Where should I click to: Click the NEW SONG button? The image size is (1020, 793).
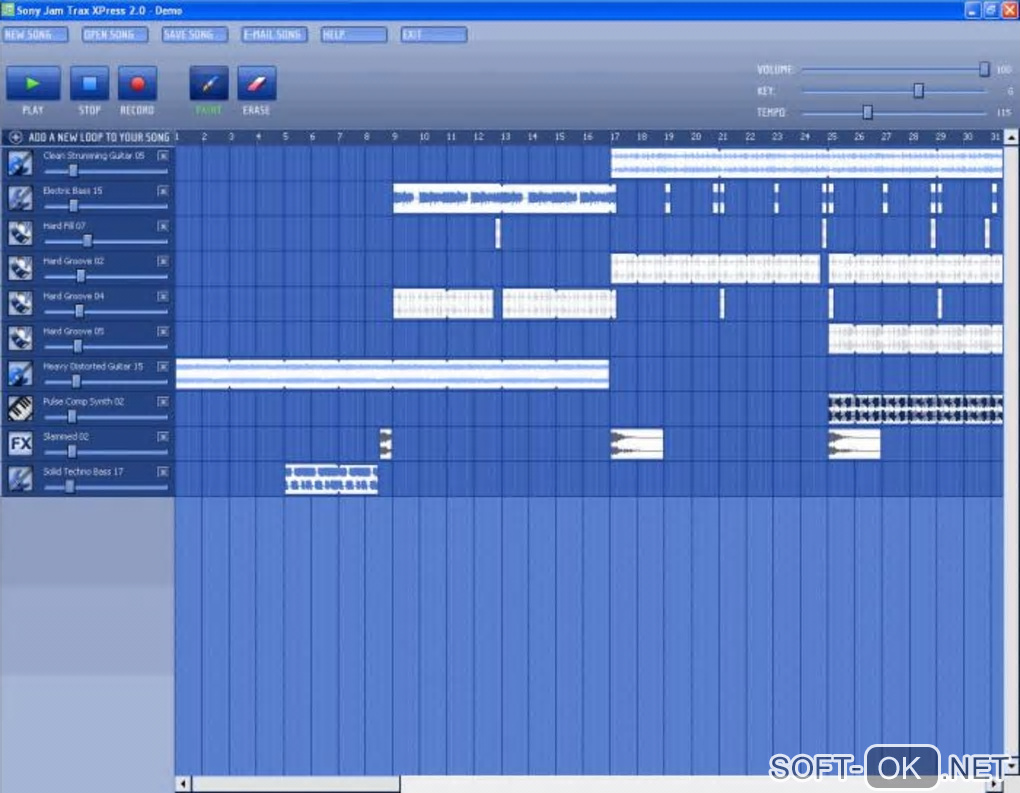[x=34, y=34]
